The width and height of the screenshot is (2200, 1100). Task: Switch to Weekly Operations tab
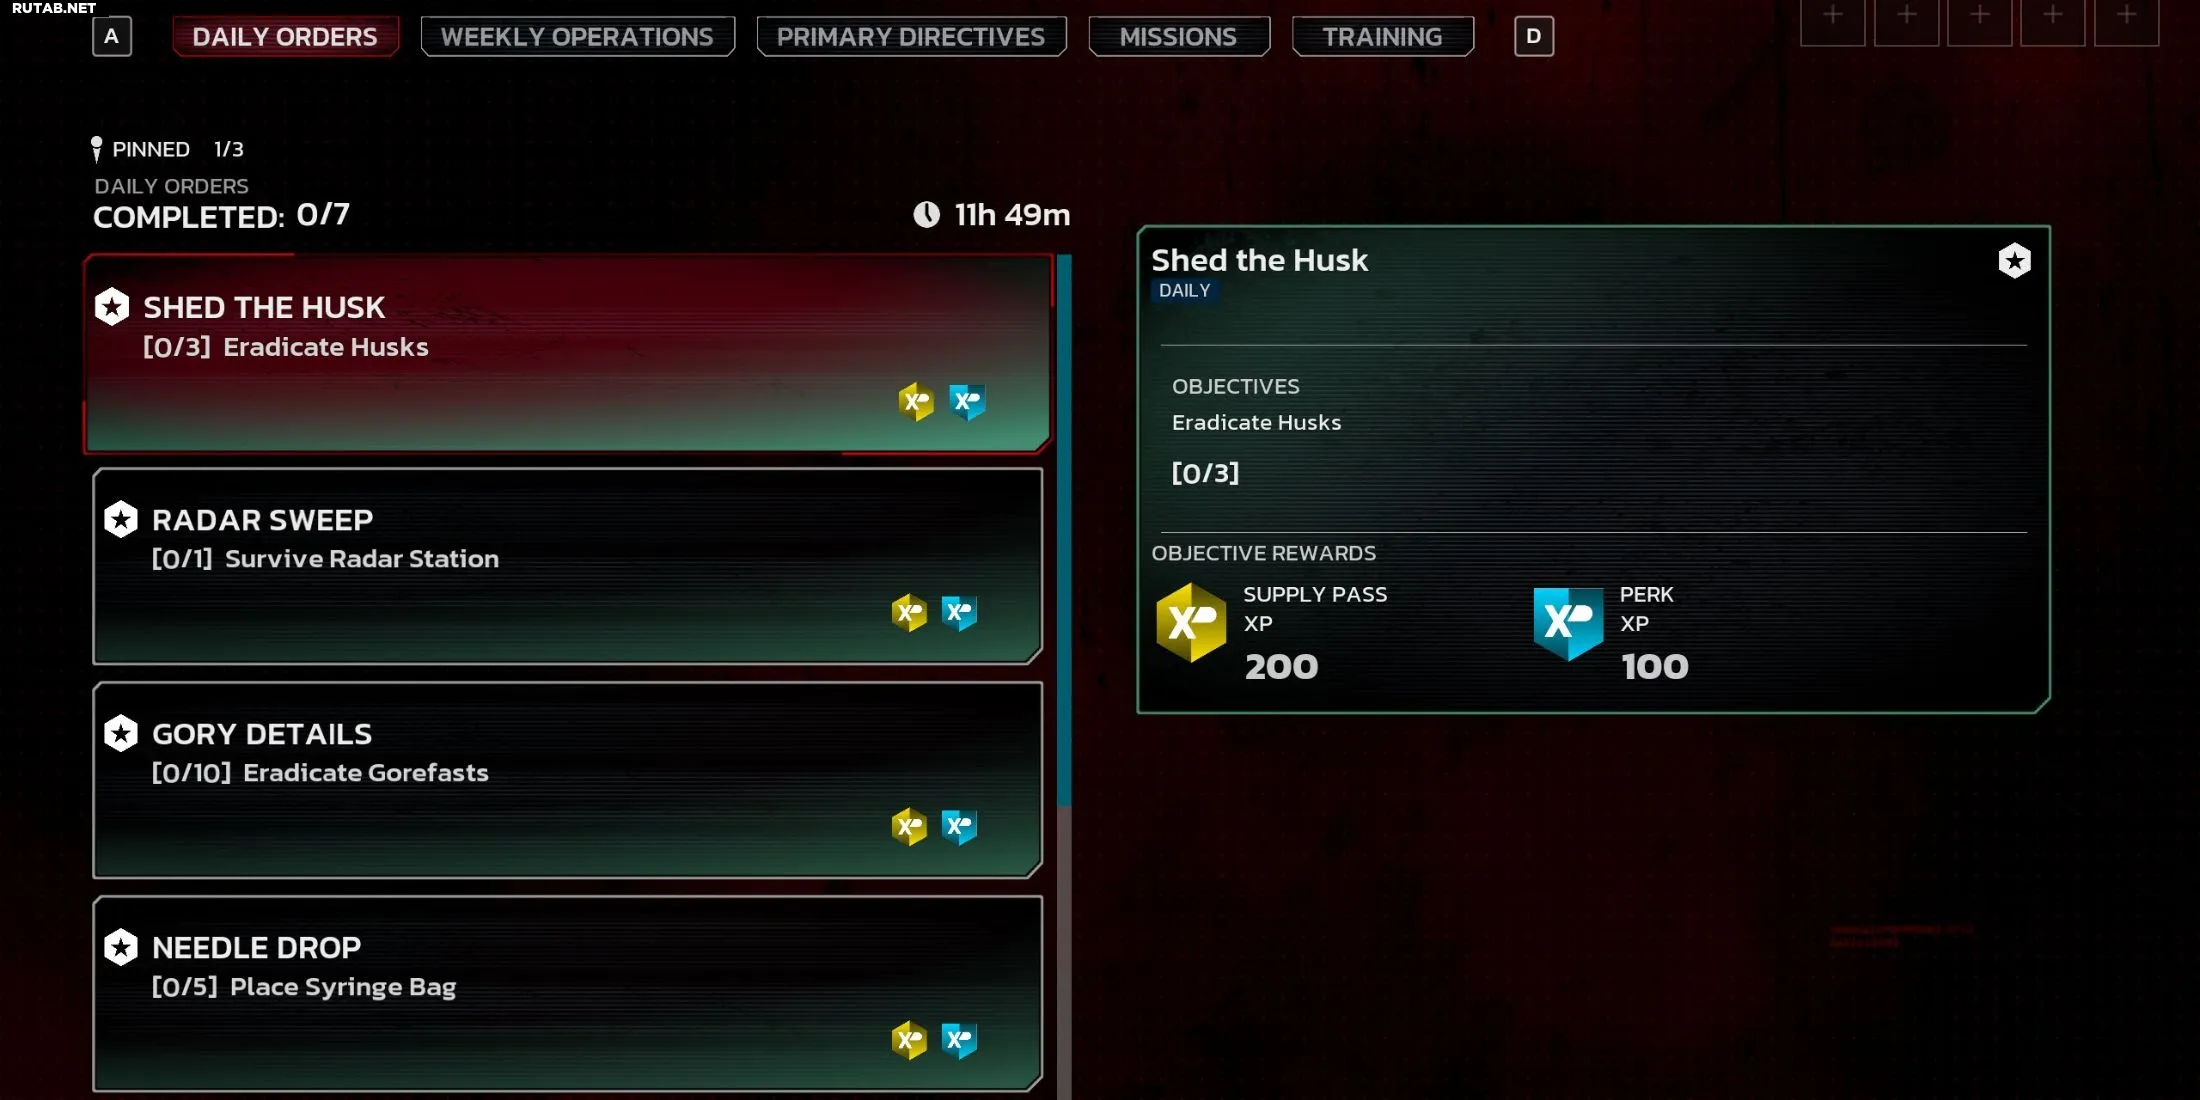[577, 37]
